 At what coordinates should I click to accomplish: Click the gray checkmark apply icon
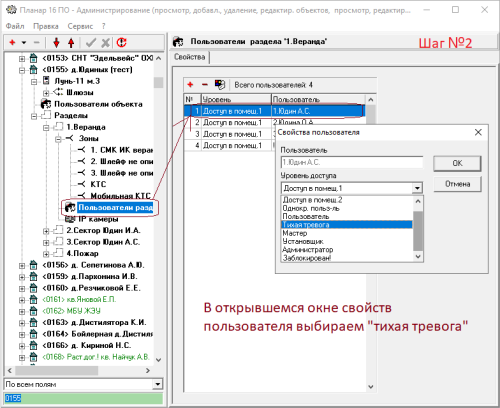click(x=91, y=42)
